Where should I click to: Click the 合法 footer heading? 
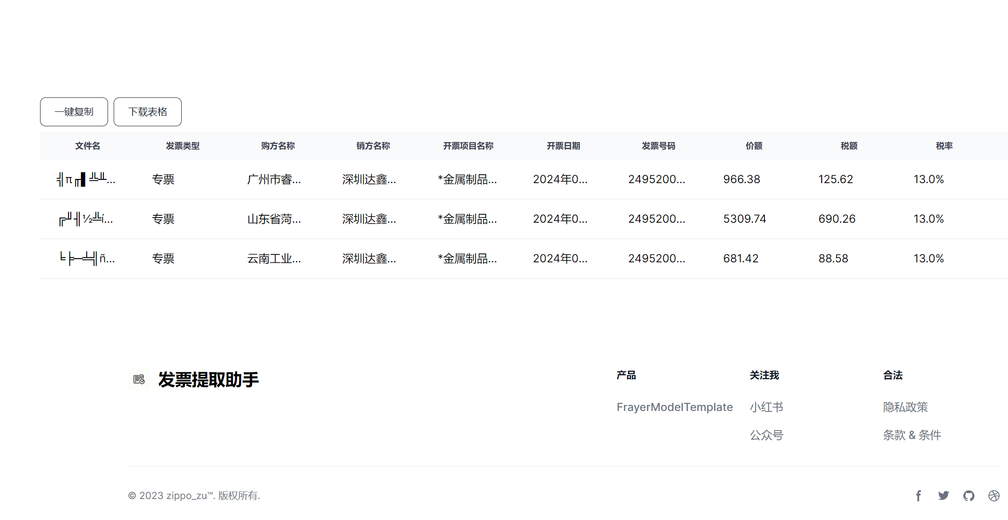[x=893, y=375]
